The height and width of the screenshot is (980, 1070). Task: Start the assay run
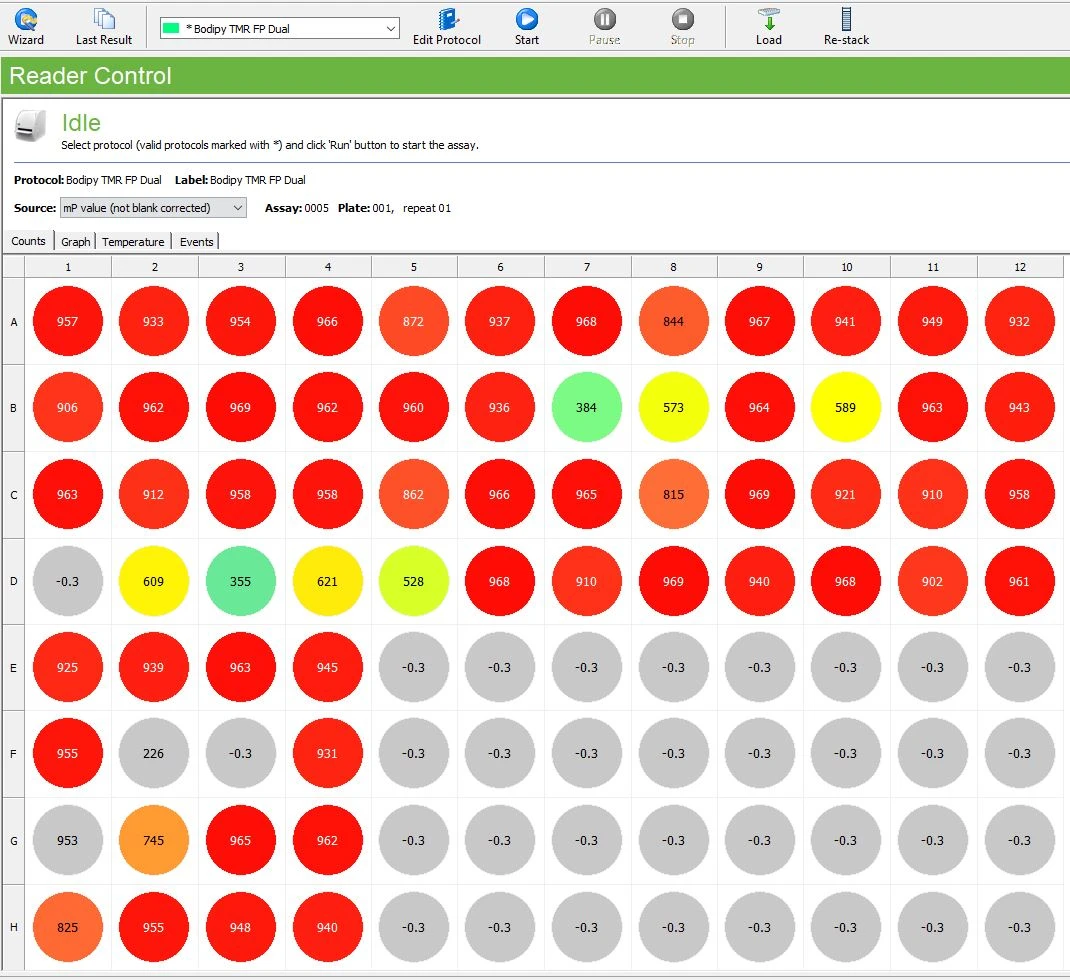tap(527, 26)
